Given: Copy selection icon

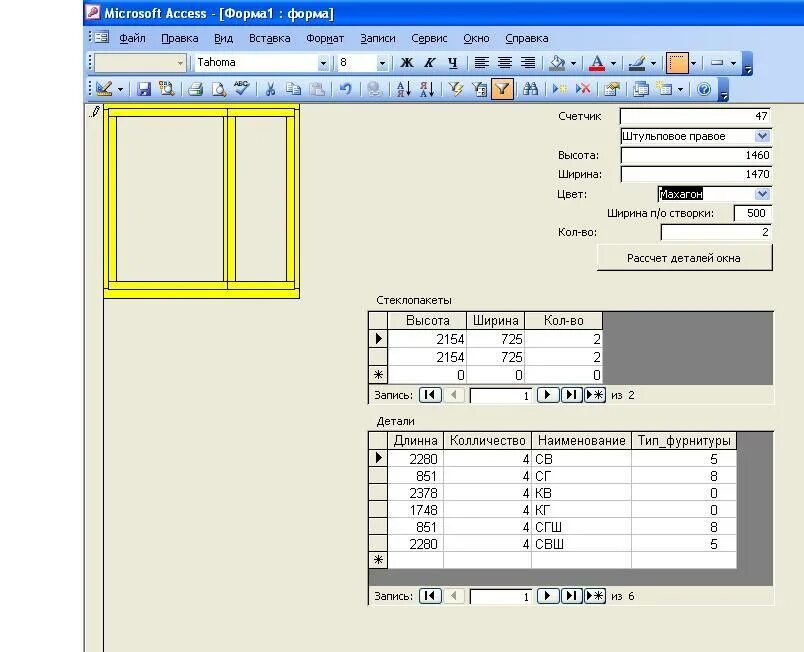Looking at the screenshot, I should coord(293,89).
